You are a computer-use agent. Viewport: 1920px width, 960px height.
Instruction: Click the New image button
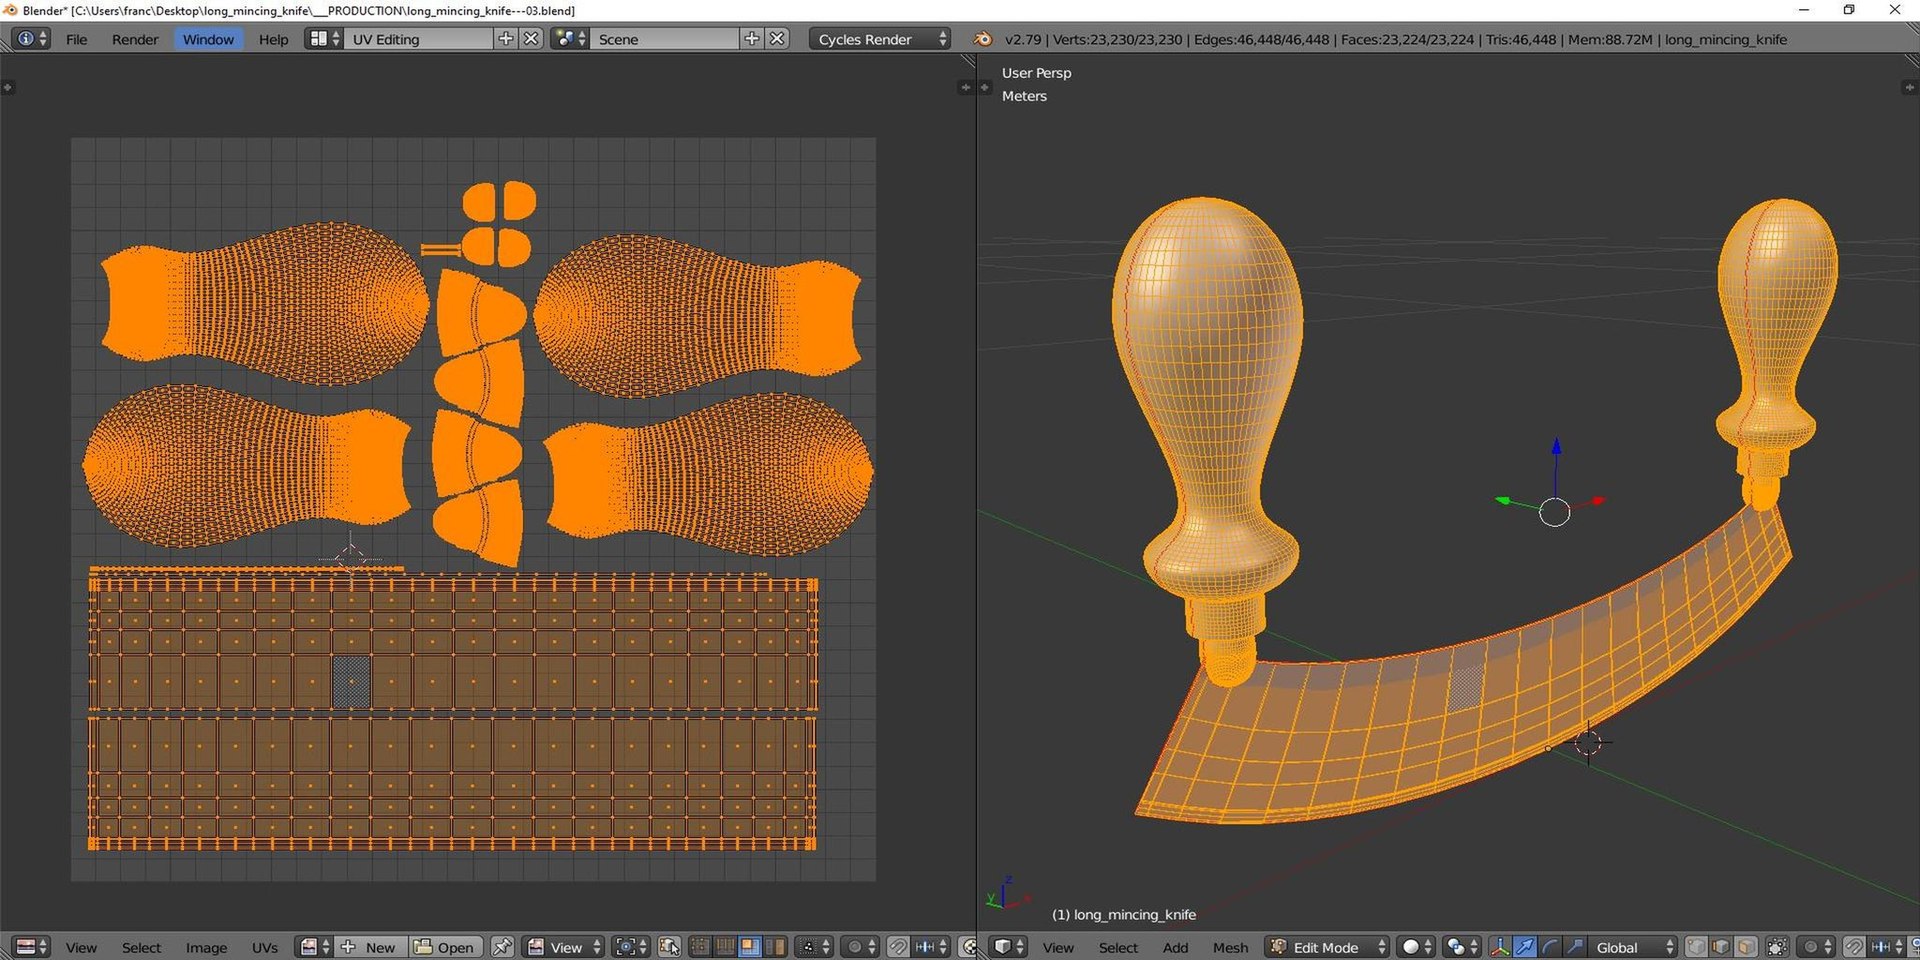pyautogui.click(x=370, y=947)
